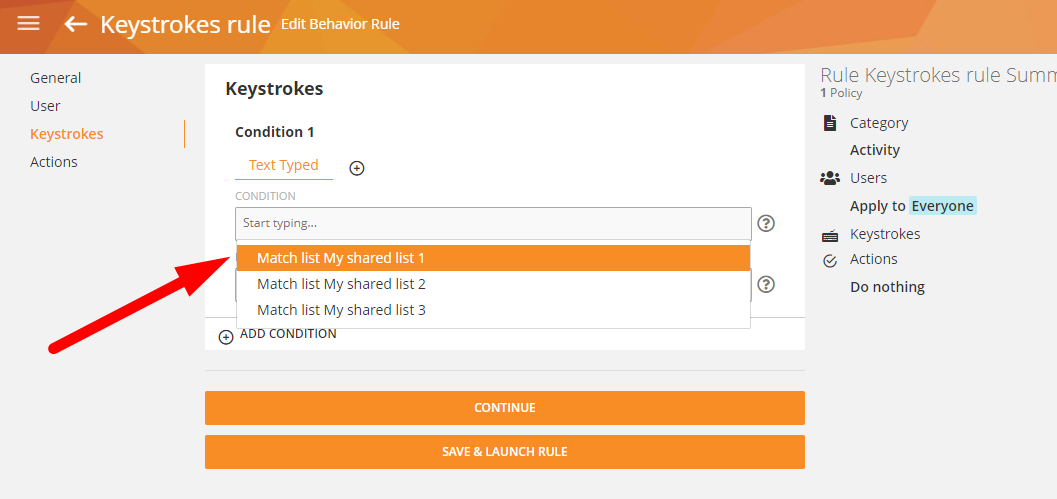Image resolution: width=1057 pixels, height=499 pixels.
Task: Click the lower help question mark icon
Action: 766,285
